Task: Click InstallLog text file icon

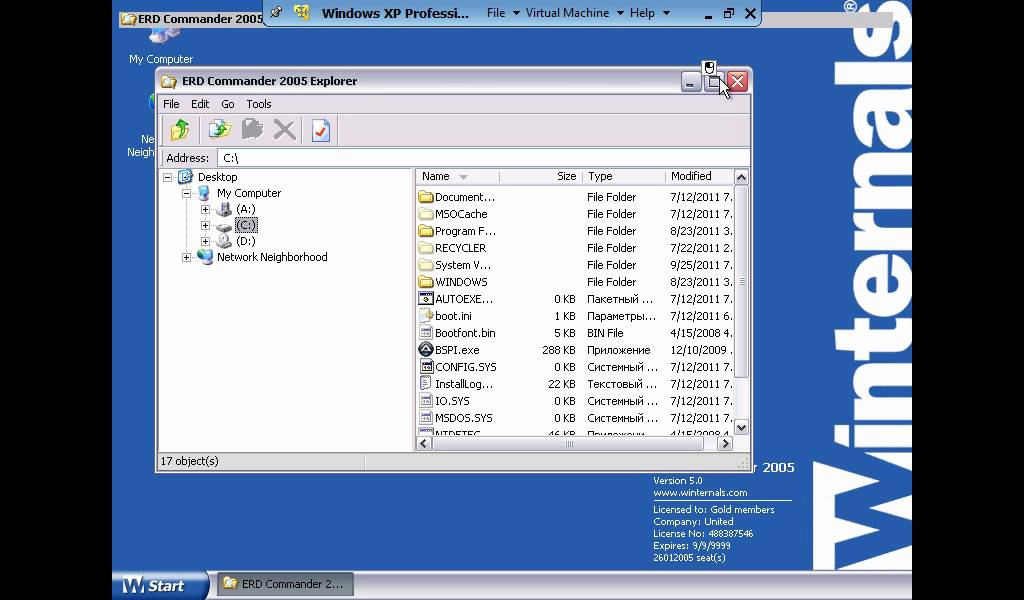Action: (426, 384)
